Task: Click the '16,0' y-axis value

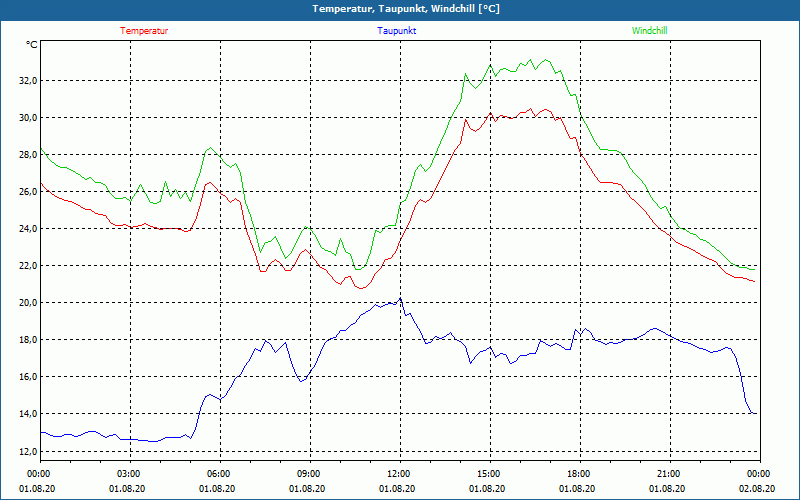Action: 28,377
